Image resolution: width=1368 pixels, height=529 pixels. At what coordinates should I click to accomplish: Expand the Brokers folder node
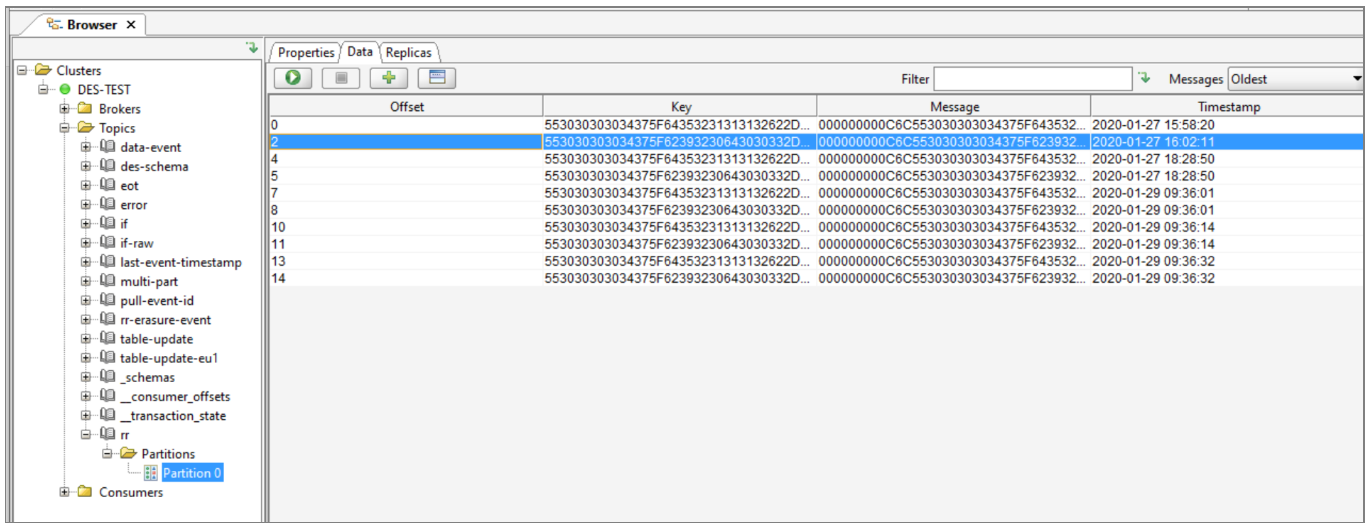pos(65,109)
